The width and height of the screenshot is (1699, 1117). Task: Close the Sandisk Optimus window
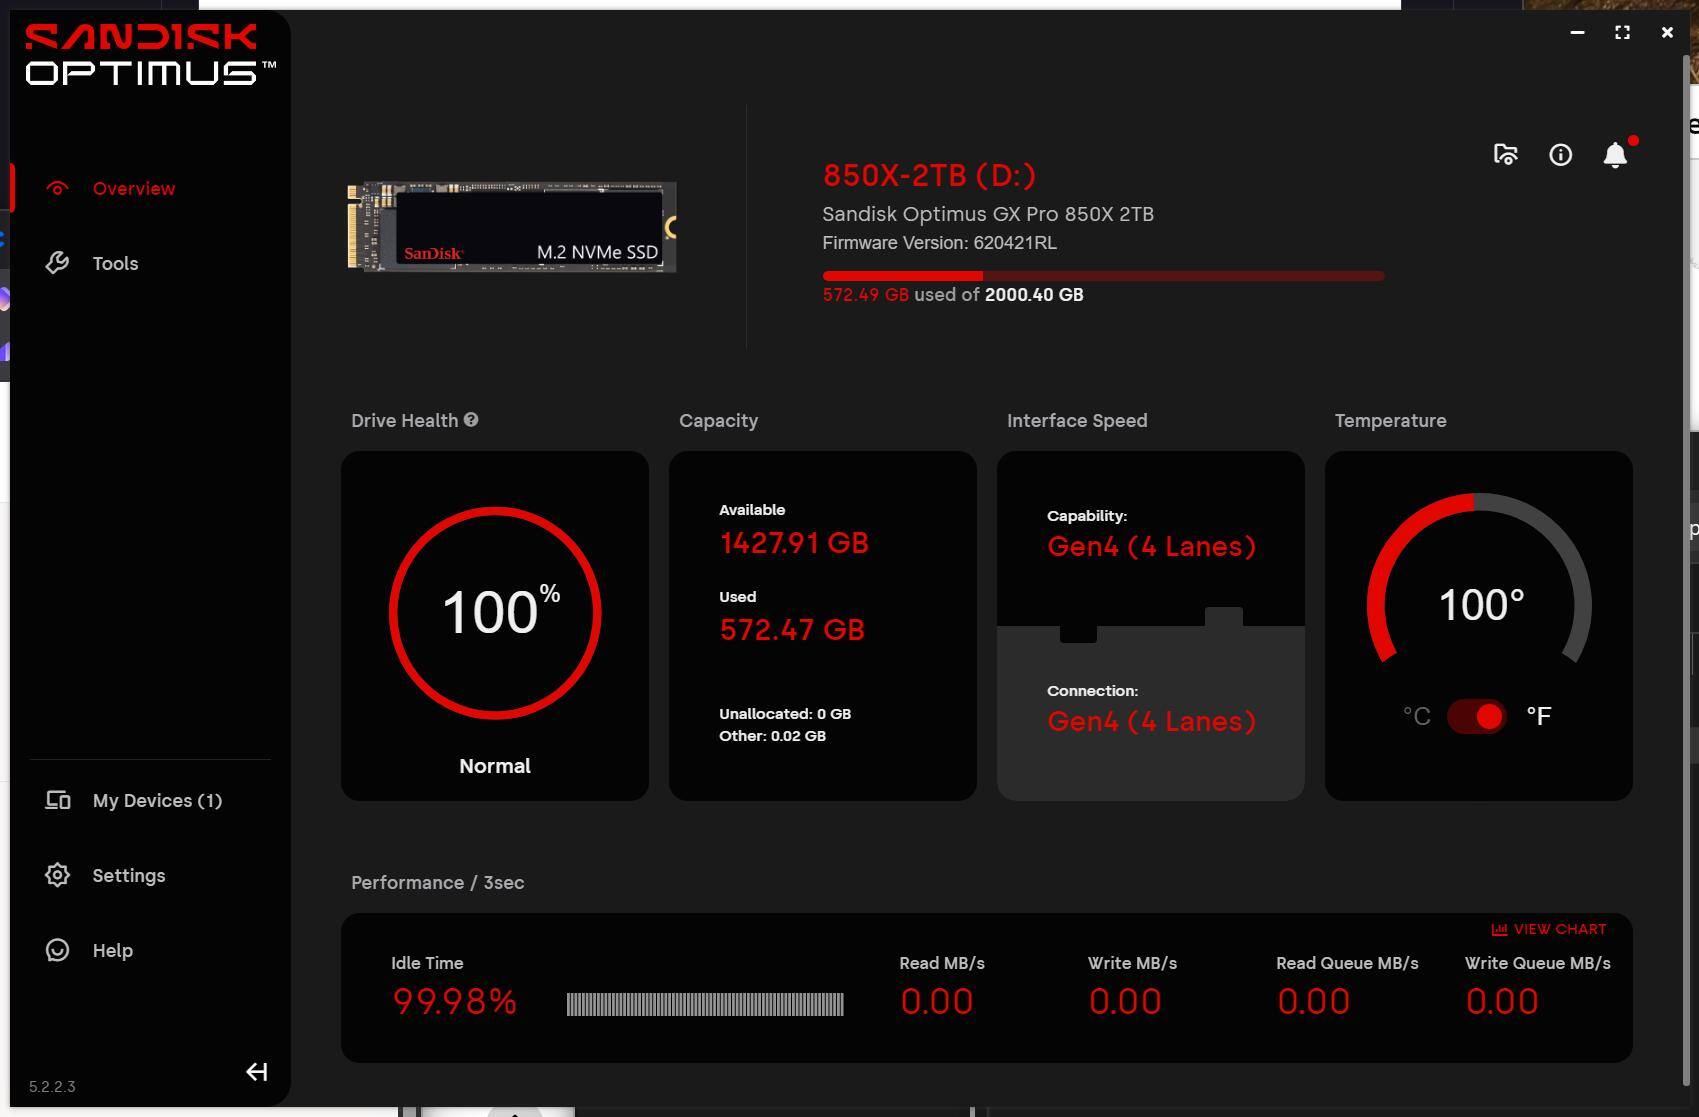(x=1667, y=32)
